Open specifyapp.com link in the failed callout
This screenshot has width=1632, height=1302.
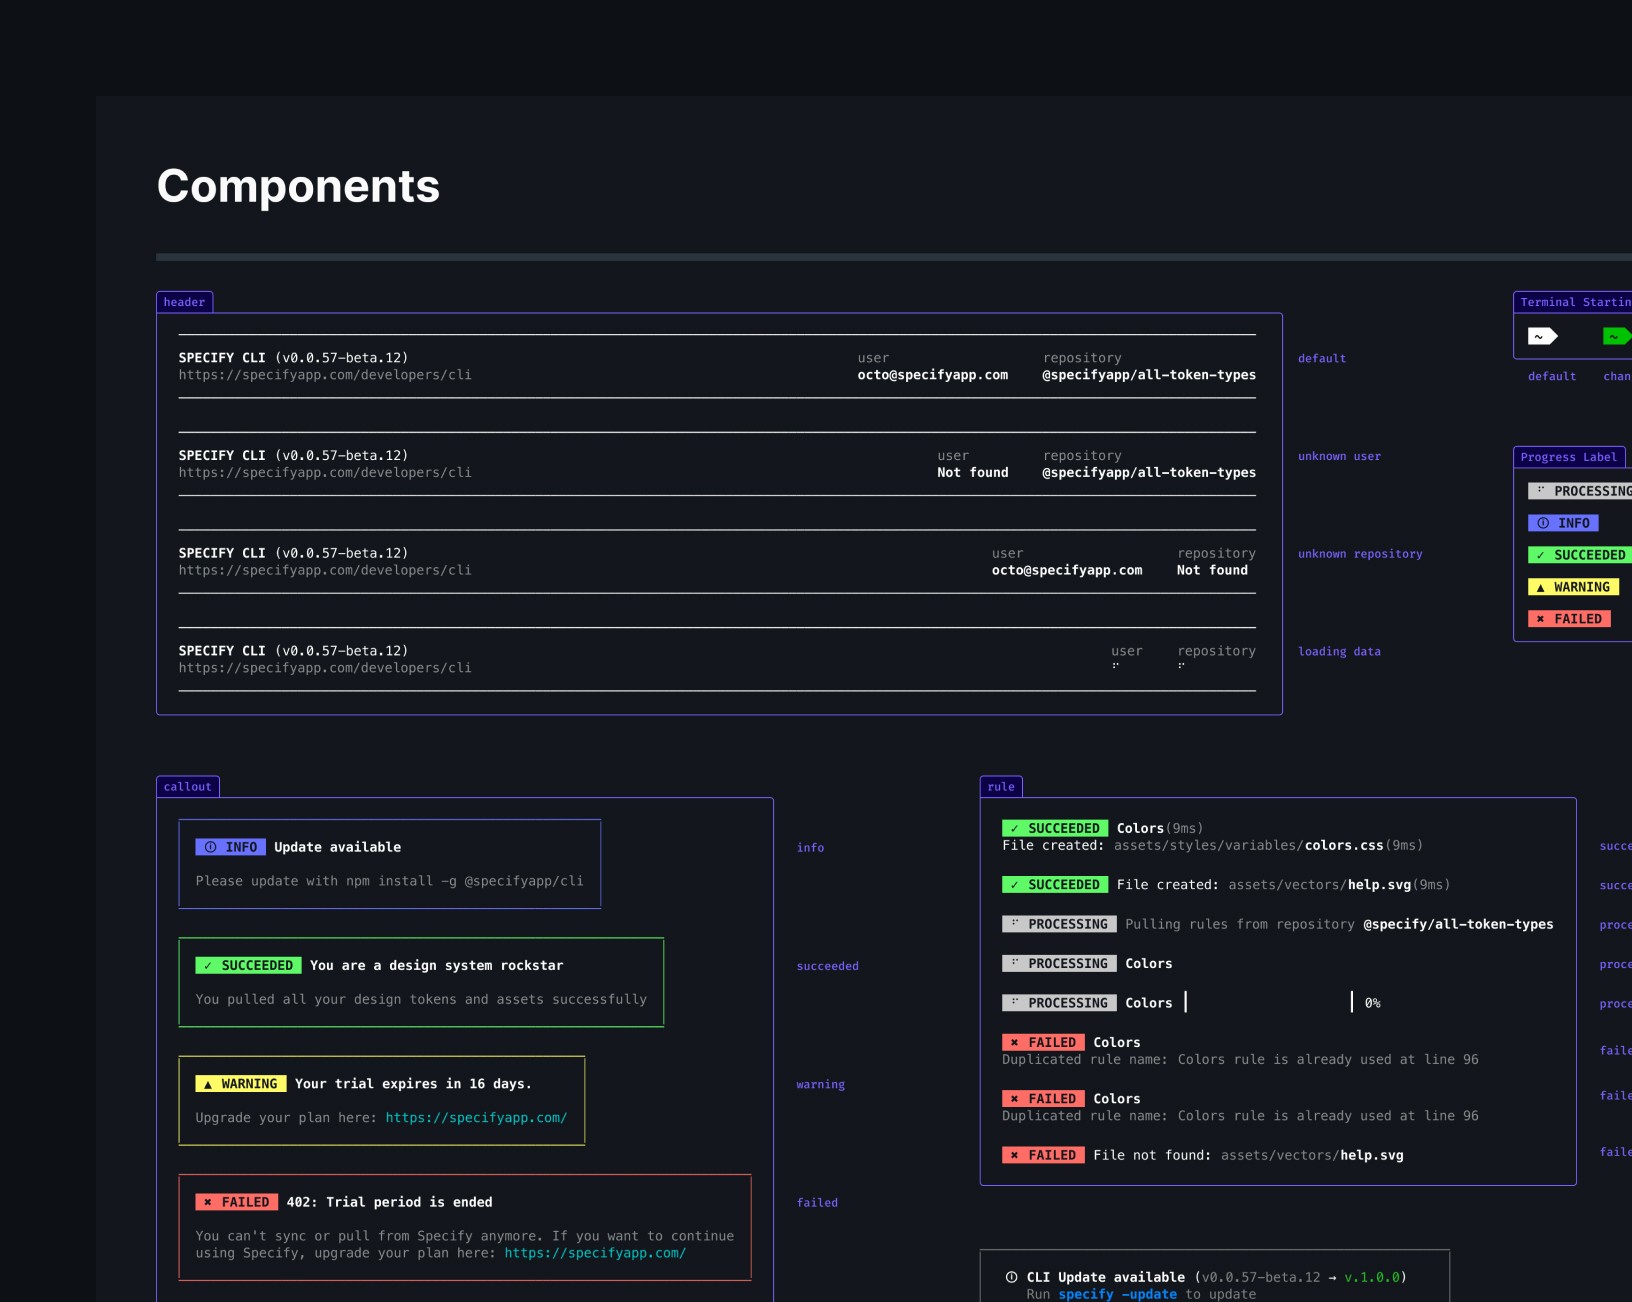(x=595, y=1253)
